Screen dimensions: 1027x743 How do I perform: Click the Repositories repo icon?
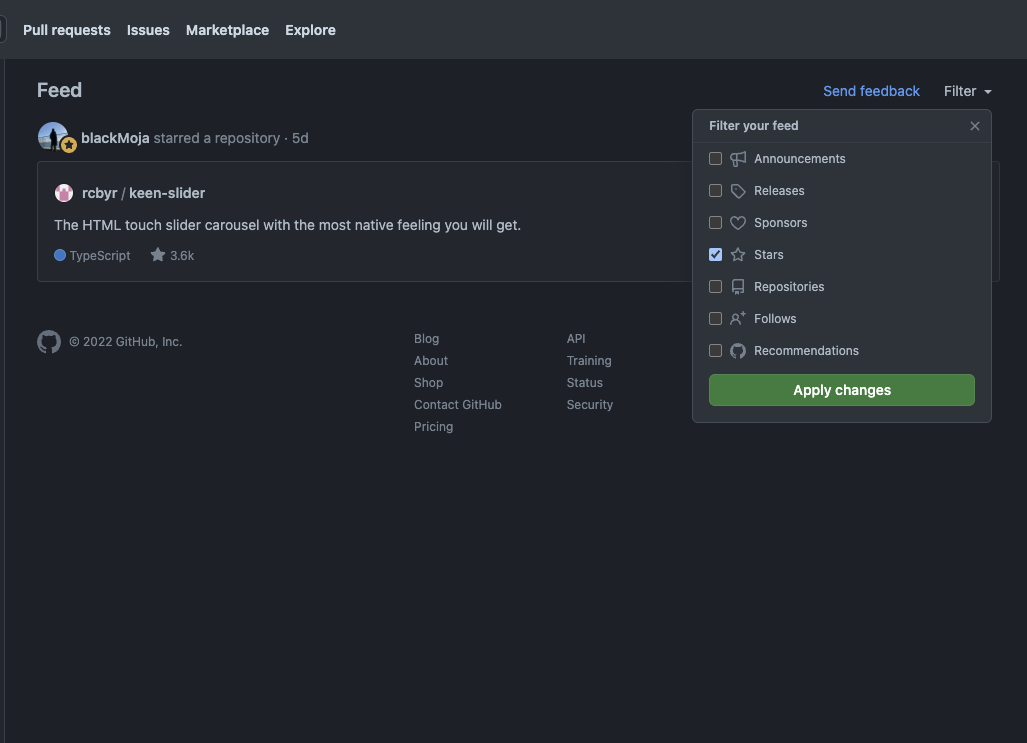click(x=738, y=286)
